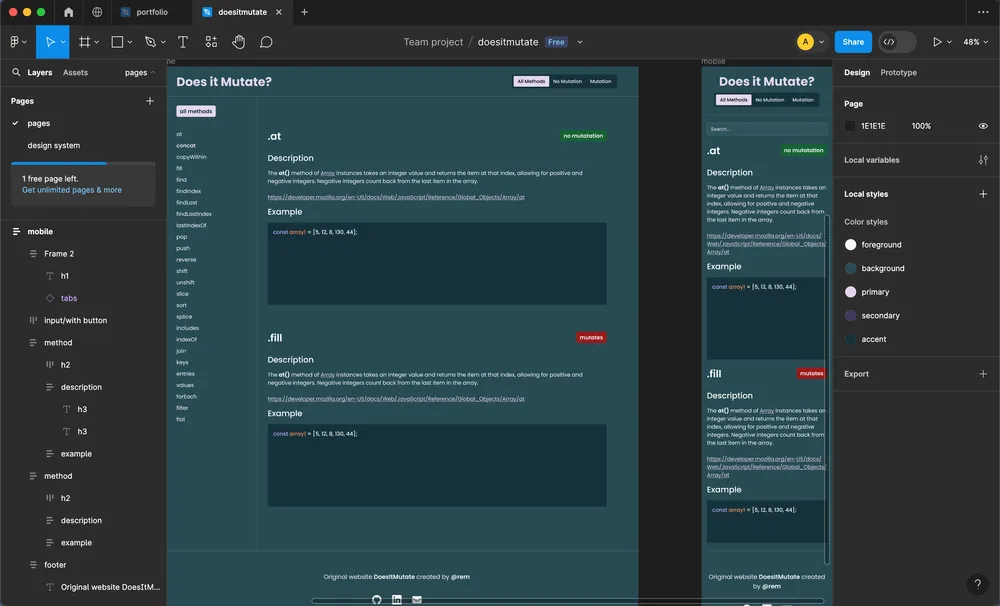Open Shape tools dropdown arrow
Image resolution: width=1000 pixels, height=606 pixels.
pyautogui.click(x=129, y=42)
